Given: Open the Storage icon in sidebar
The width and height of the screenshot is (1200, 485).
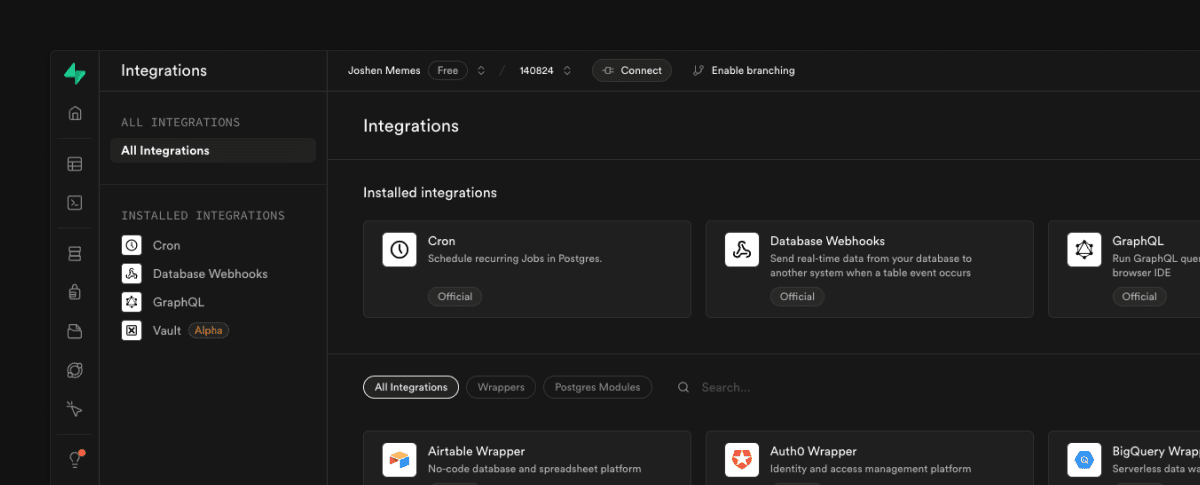Looking at the screenshot, I should tap(75, 331).
